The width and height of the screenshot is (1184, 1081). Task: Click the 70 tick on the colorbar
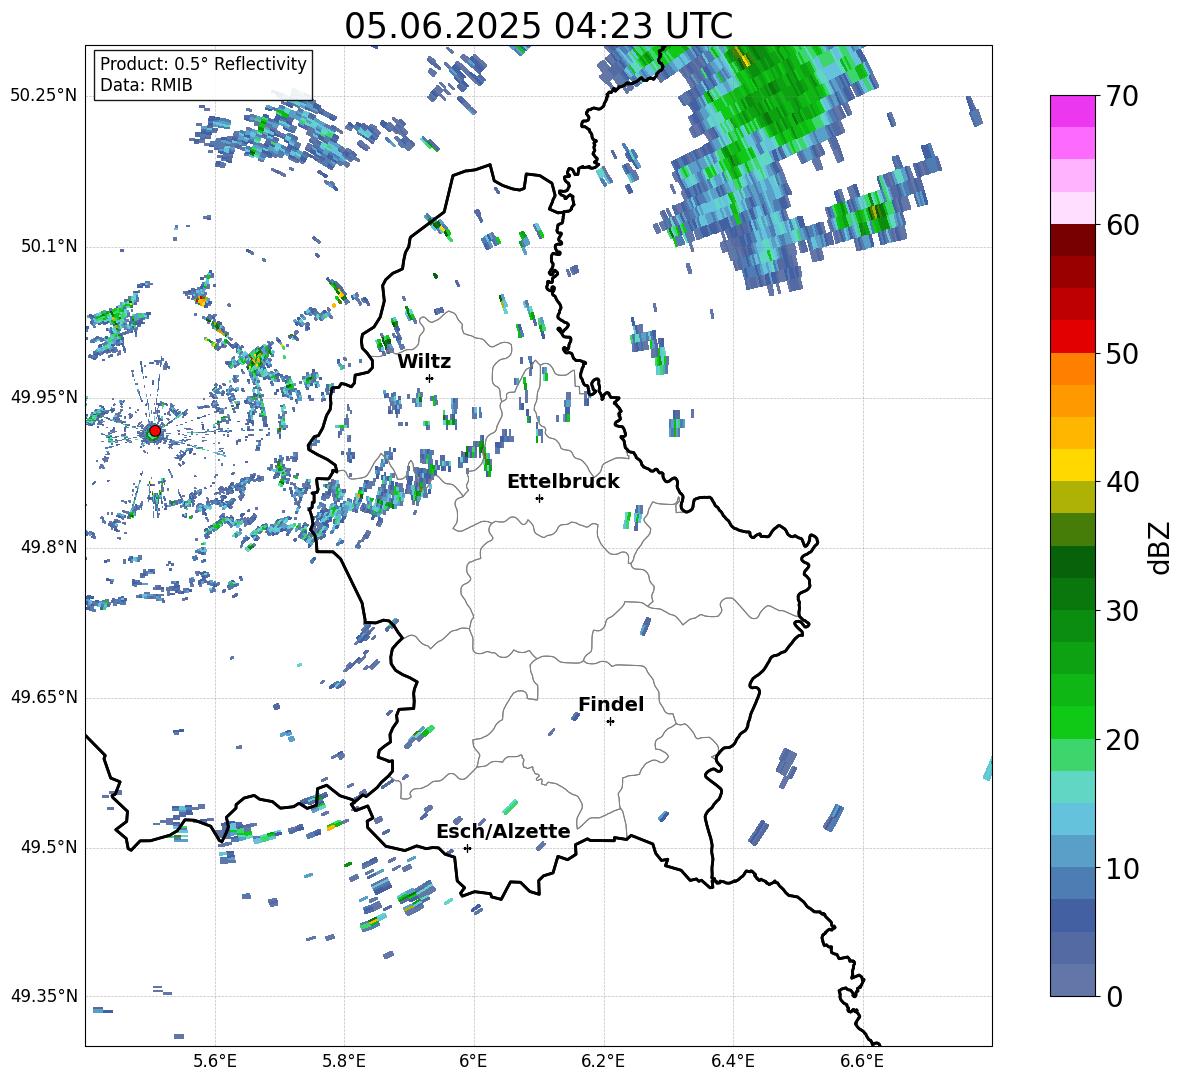pyautogui.click(x=1122, y=97)
